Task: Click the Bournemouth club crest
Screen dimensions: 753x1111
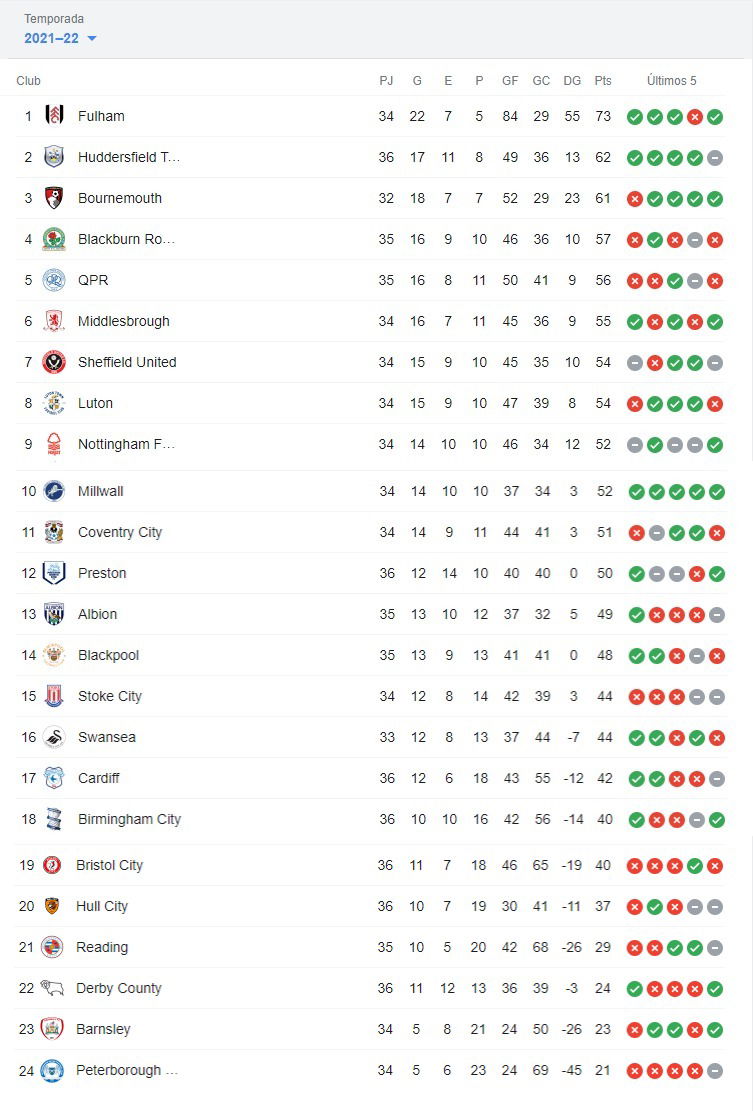Action: point(54,198)
